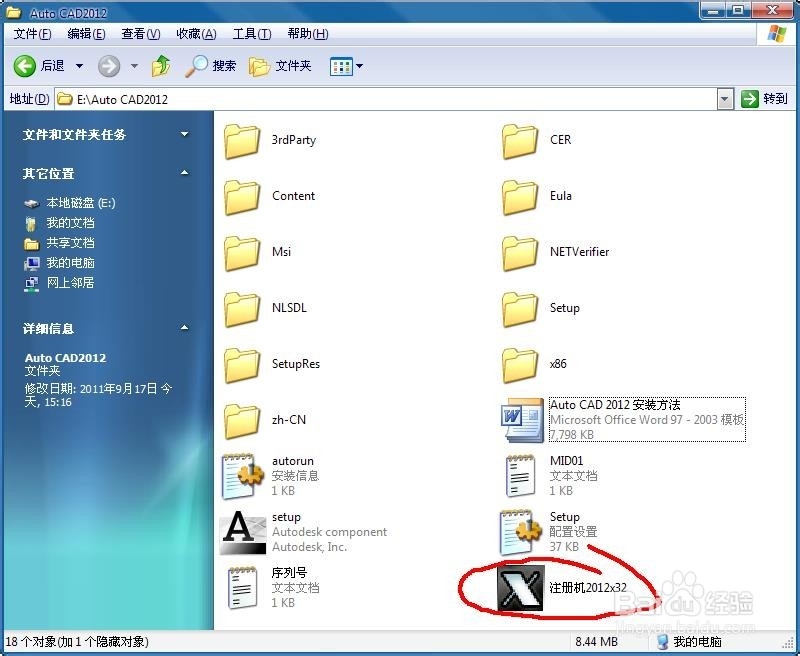The height and width of the screenshot is (656, 800).
Task: Click the address bar path field
Action: (386, 99)
